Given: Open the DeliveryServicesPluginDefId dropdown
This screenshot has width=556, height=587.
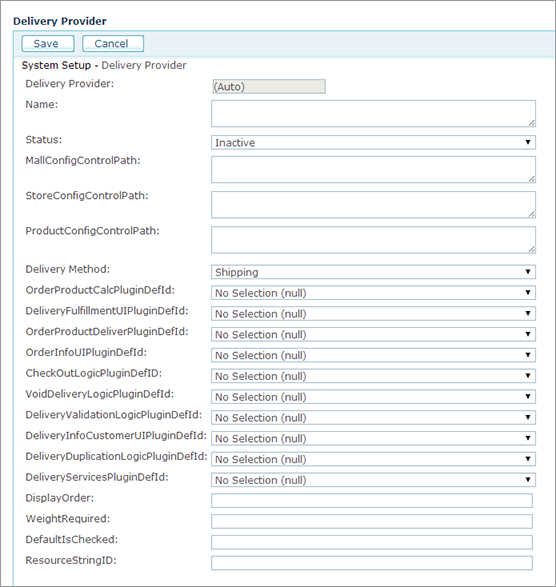Looking at the screenshot, I should (x=373, y=480).
